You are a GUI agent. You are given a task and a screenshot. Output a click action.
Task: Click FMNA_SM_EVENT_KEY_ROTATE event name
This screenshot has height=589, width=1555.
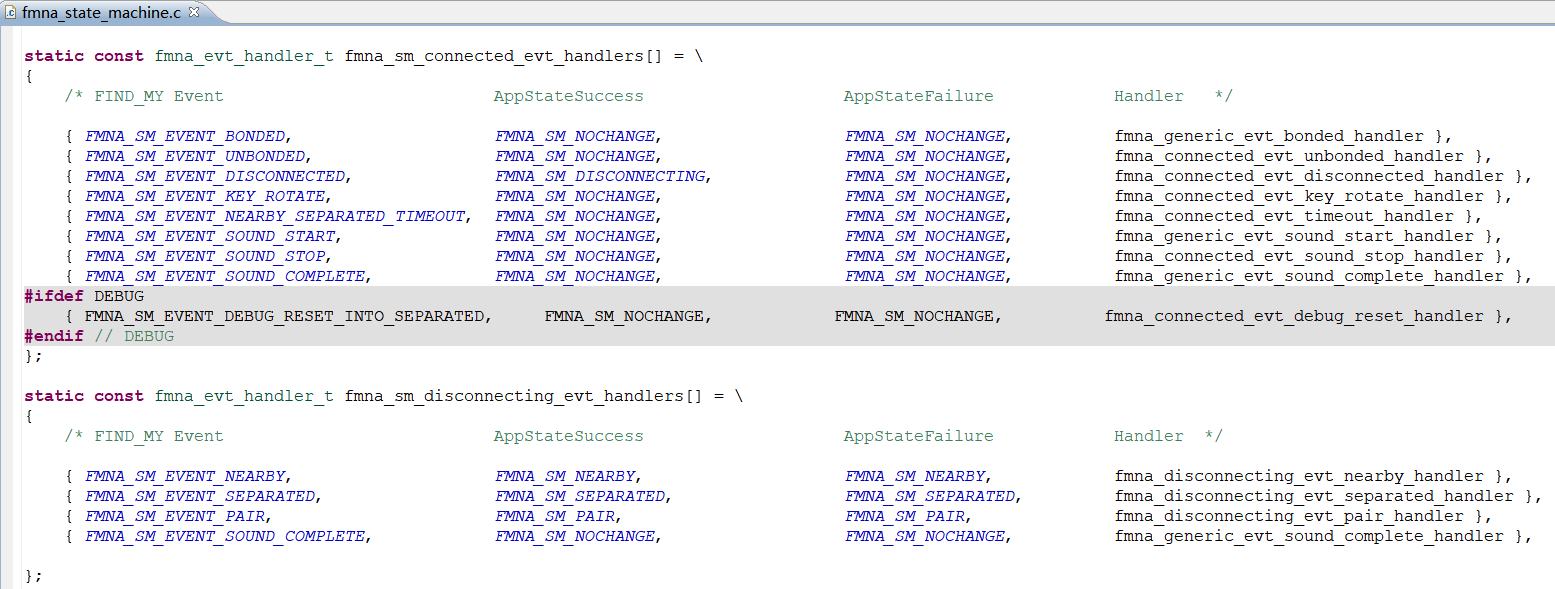tap(205, 196)
